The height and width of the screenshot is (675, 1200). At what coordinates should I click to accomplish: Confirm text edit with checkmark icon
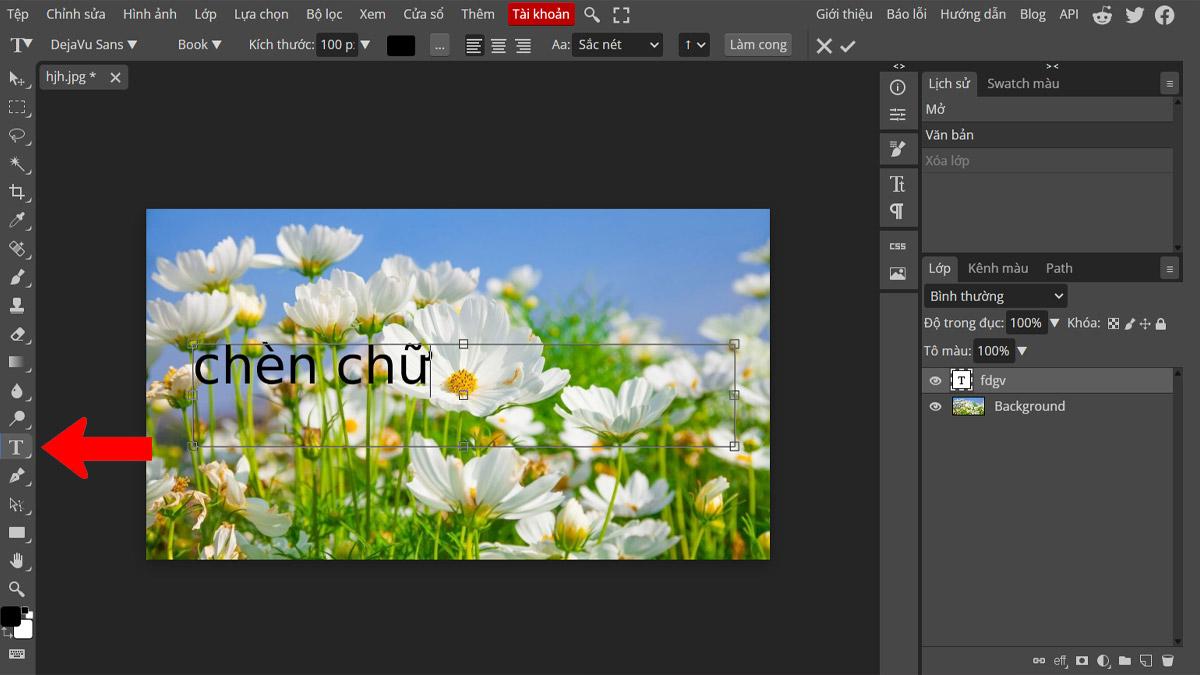[x=848, y=46]
